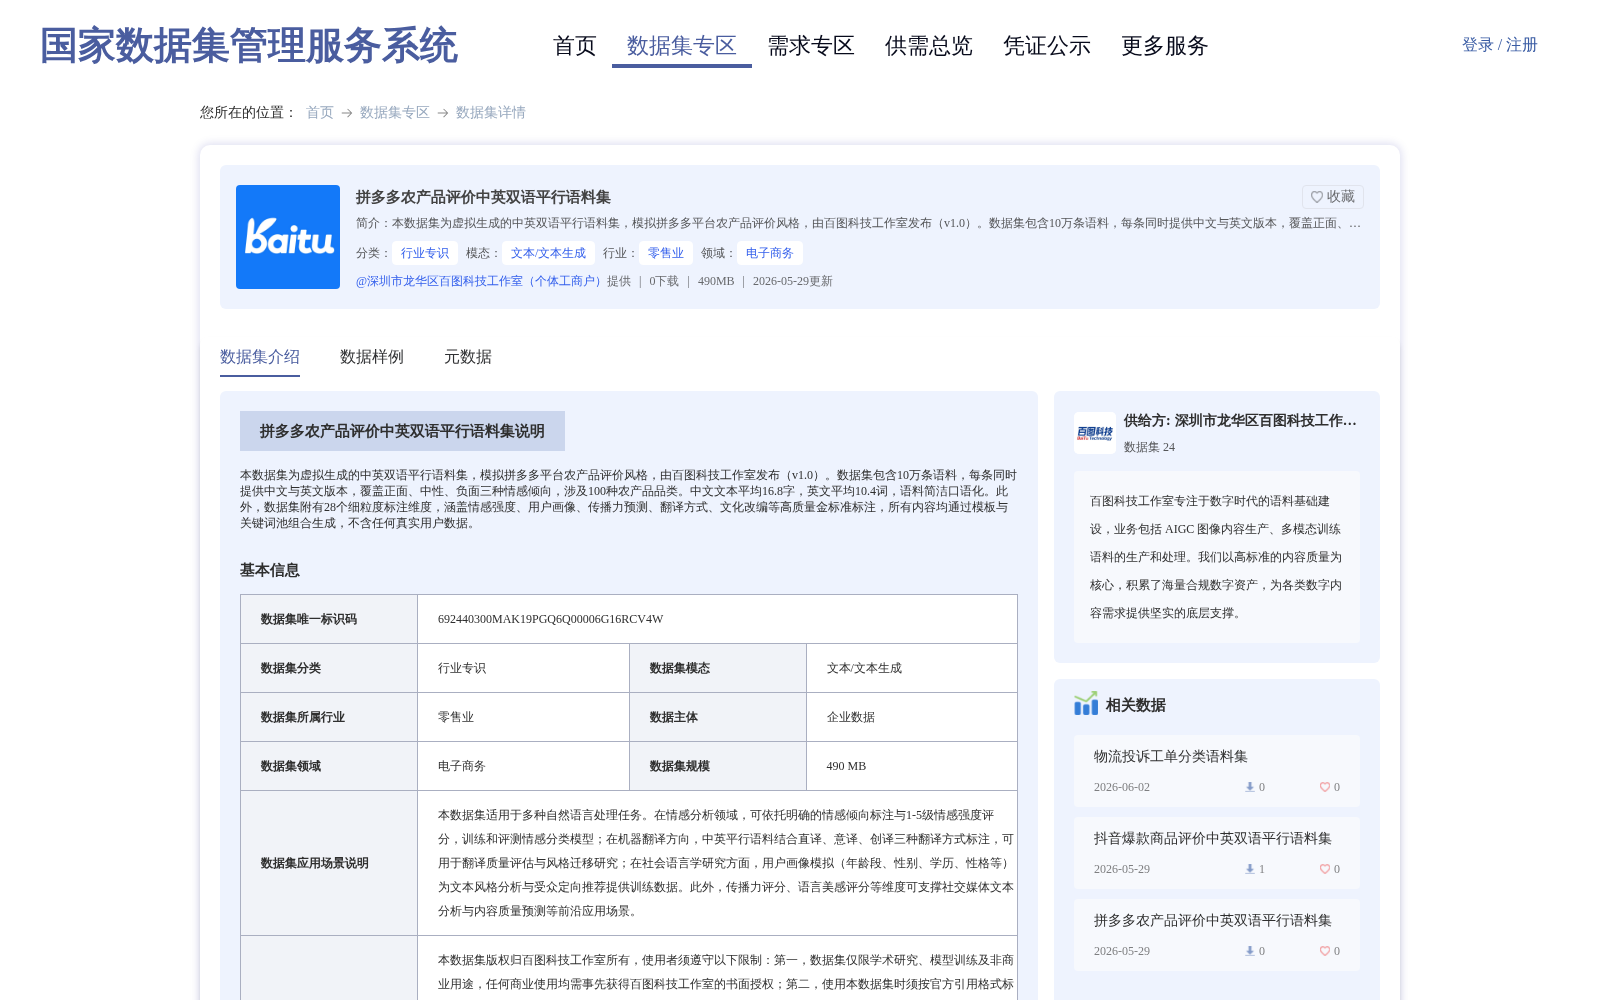1600x1000 pixels.
Task: Click the 490MB size in header info
Action: [716, 281]
